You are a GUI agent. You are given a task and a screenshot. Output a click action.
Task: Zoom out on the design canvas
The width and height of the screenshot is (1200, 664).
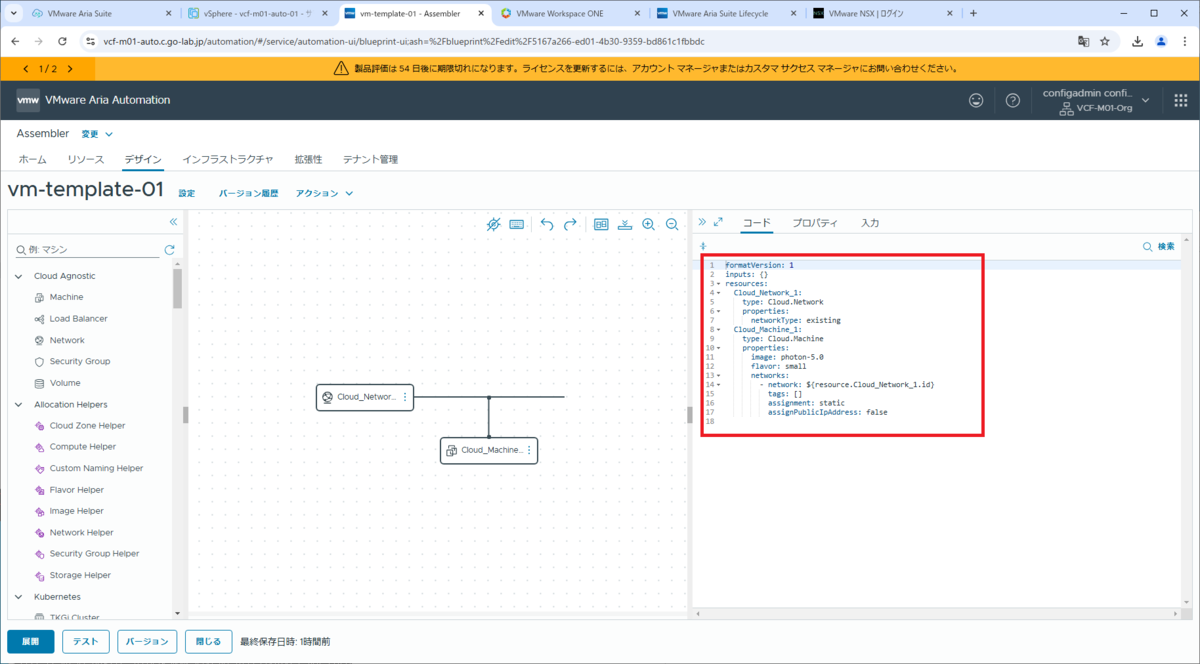(673, 225)
